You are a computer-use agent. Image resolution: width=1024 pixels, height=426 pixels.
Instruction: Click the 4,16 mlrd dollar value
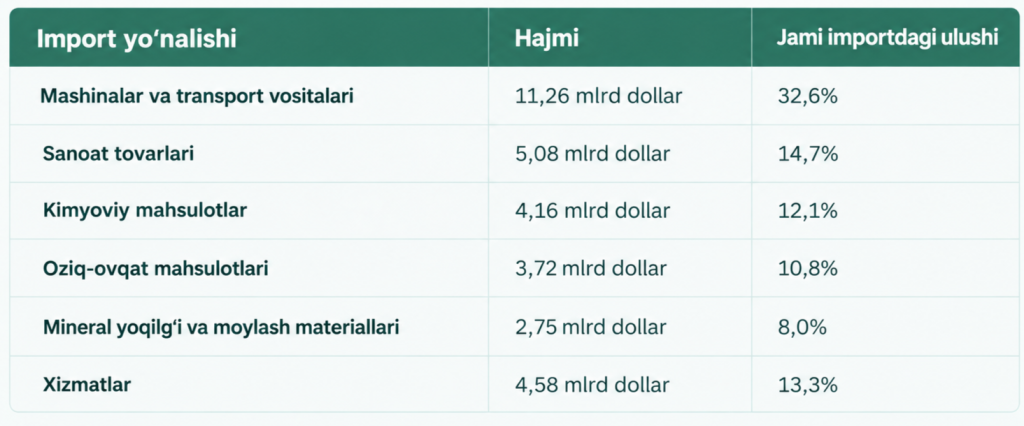[592, 211]
